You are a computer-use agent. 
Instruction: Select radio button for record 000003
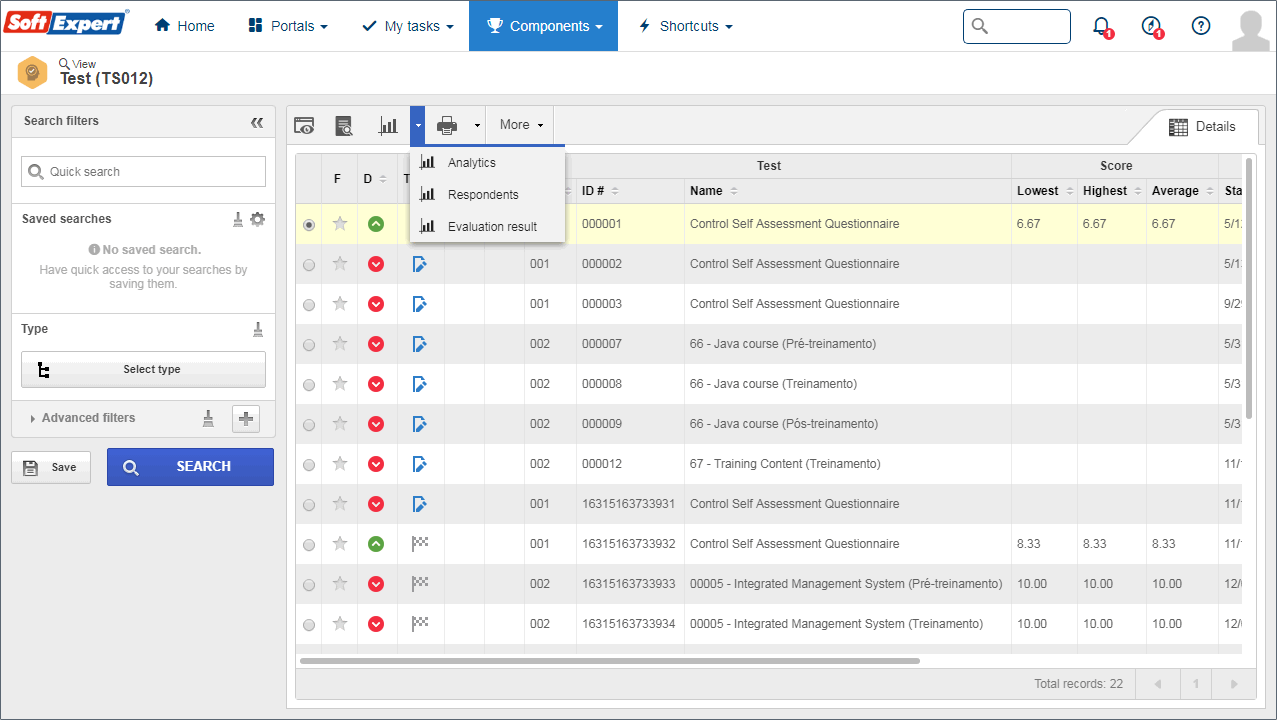(309, 305)
